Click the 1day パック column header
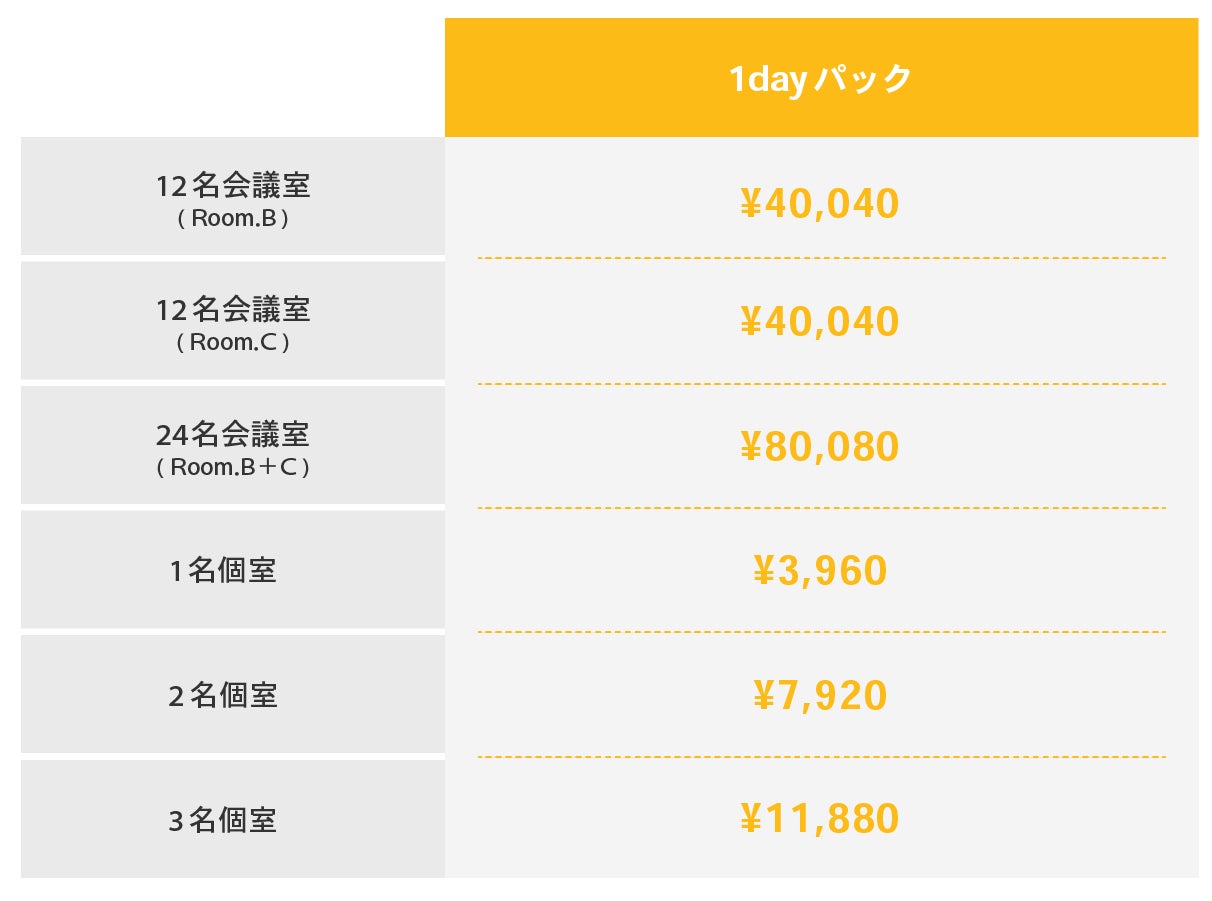 click(x=820, y=78)
